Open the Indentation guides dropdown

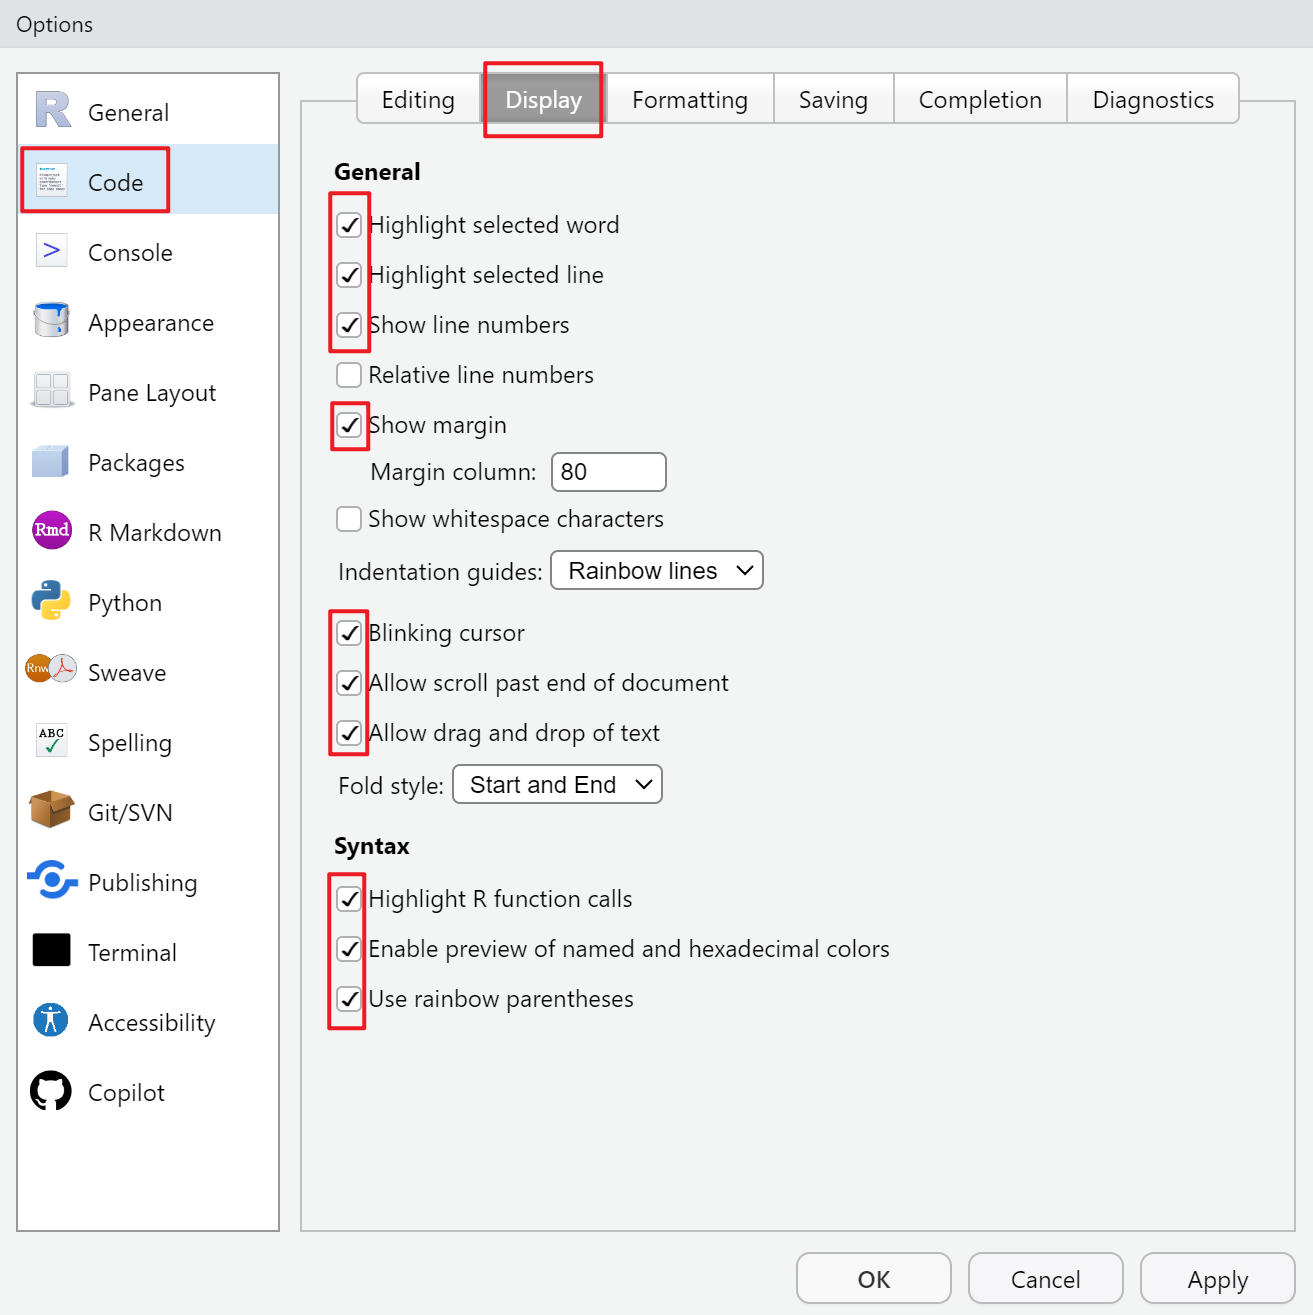[x=657, y=571]
